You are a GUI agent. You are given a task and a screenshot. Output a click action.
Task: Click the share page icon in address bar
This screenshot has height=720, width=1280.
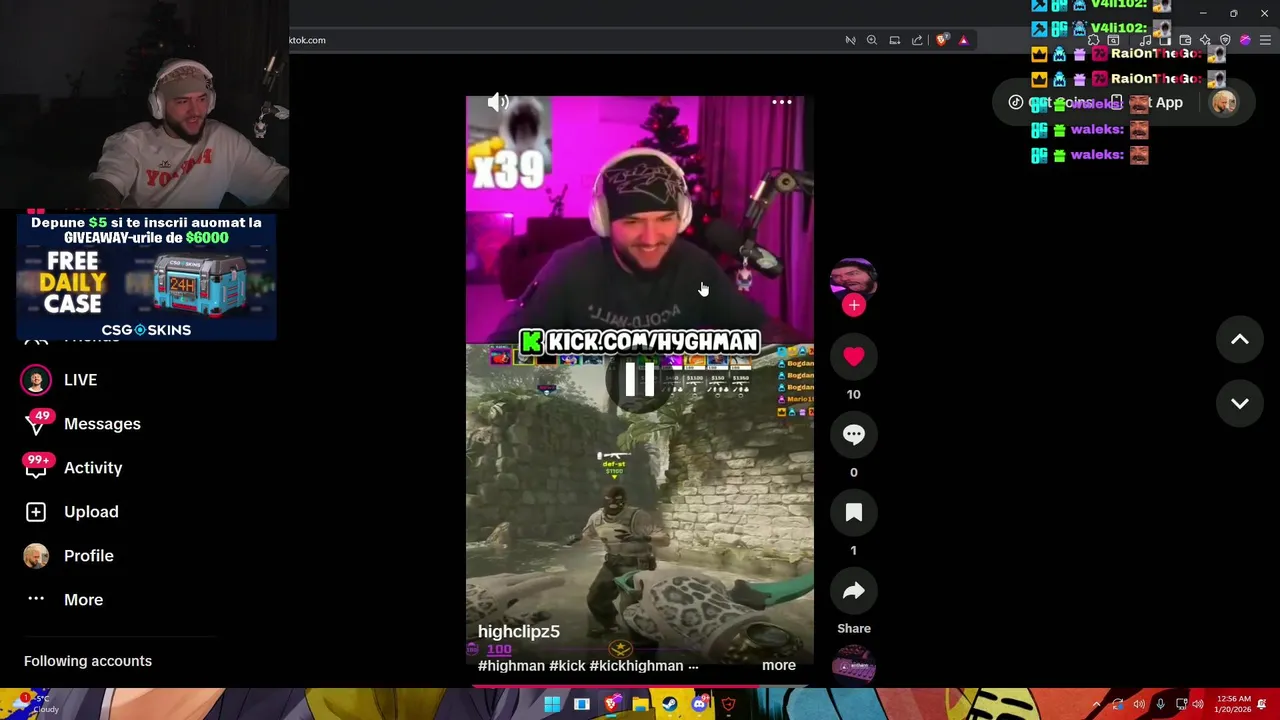coord(917,40)
